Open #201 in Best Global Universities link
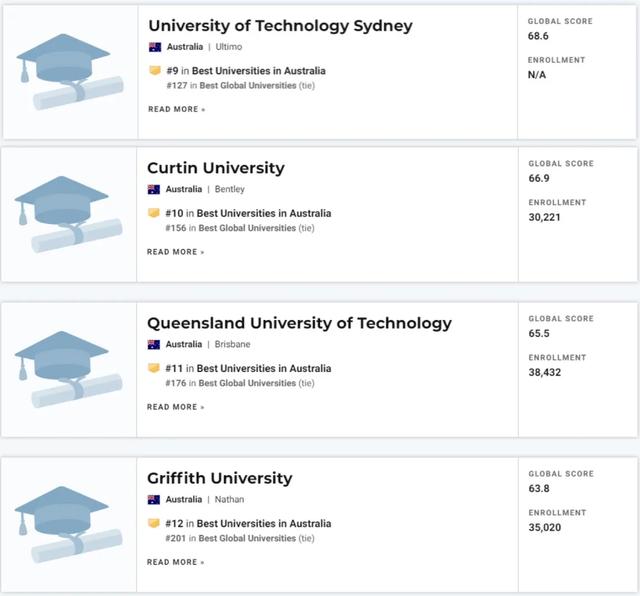This screenshot has height=596, width=640. tap(240, 538)
